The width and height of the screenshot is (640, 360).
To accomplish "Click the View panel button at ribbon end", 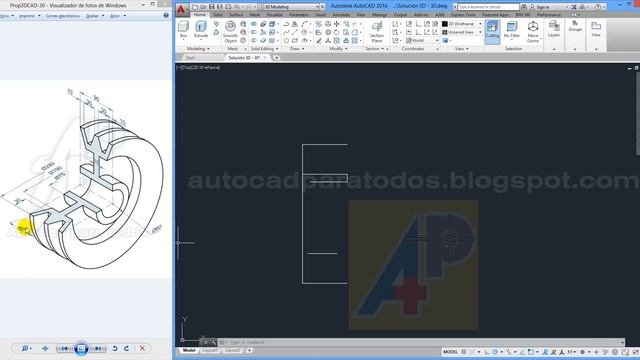I will pos(596,29).
